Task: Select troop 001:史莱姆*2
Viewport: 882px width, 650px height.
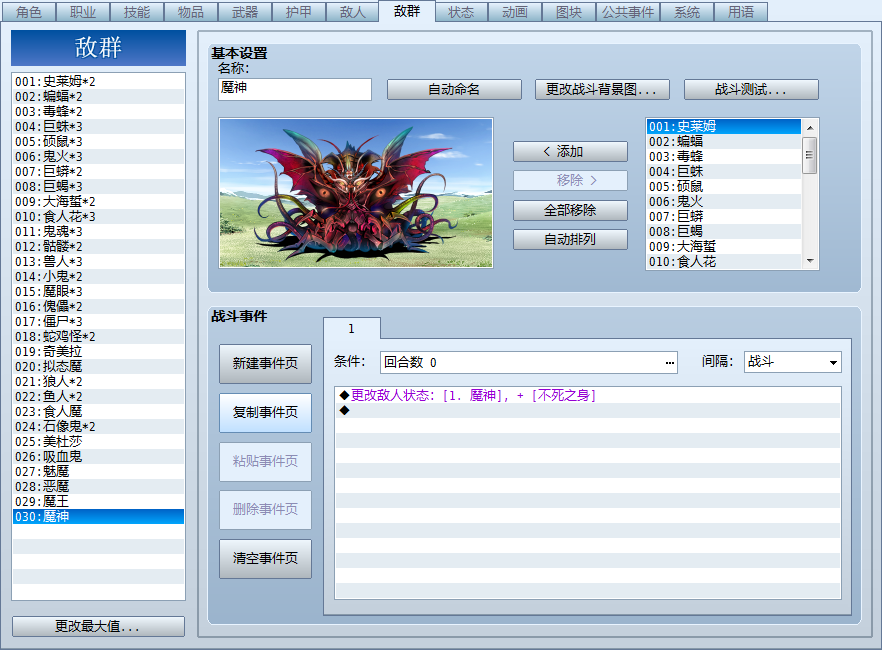Action: (98, 82)
